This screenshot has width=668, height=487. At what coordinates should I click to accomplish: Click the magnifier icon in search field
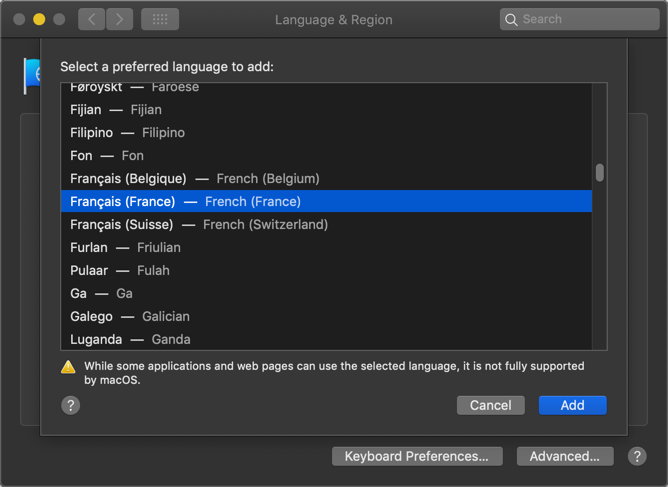pos(511,19)
